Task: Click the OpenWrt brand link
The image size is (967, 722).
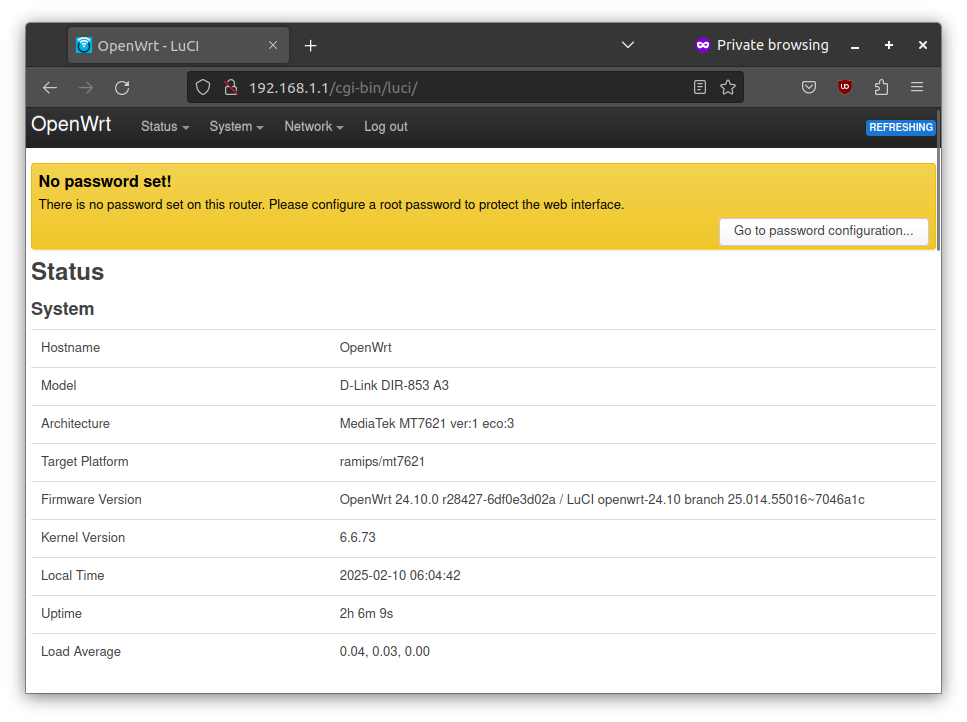Action: [71, 125]
